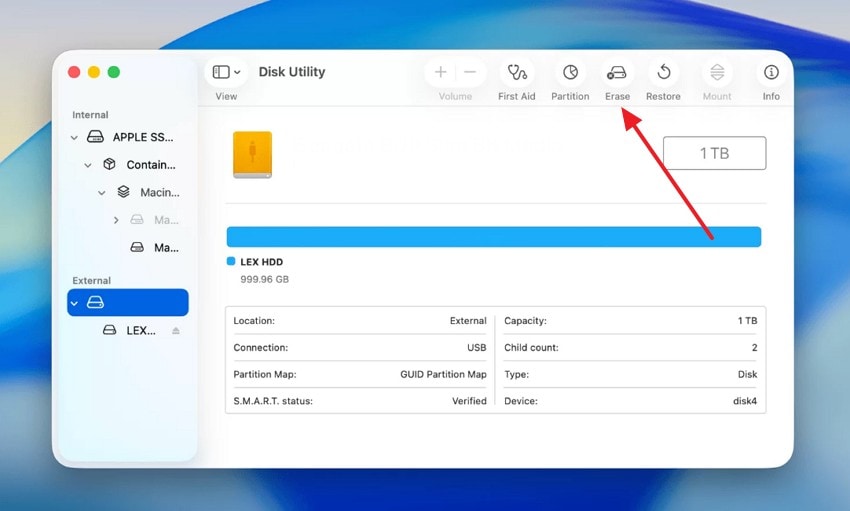Image resolution: width=850 pixels, height=511 pixels.
Task: Click the LEX HDD partition label
Action: (x=261, y=262)
